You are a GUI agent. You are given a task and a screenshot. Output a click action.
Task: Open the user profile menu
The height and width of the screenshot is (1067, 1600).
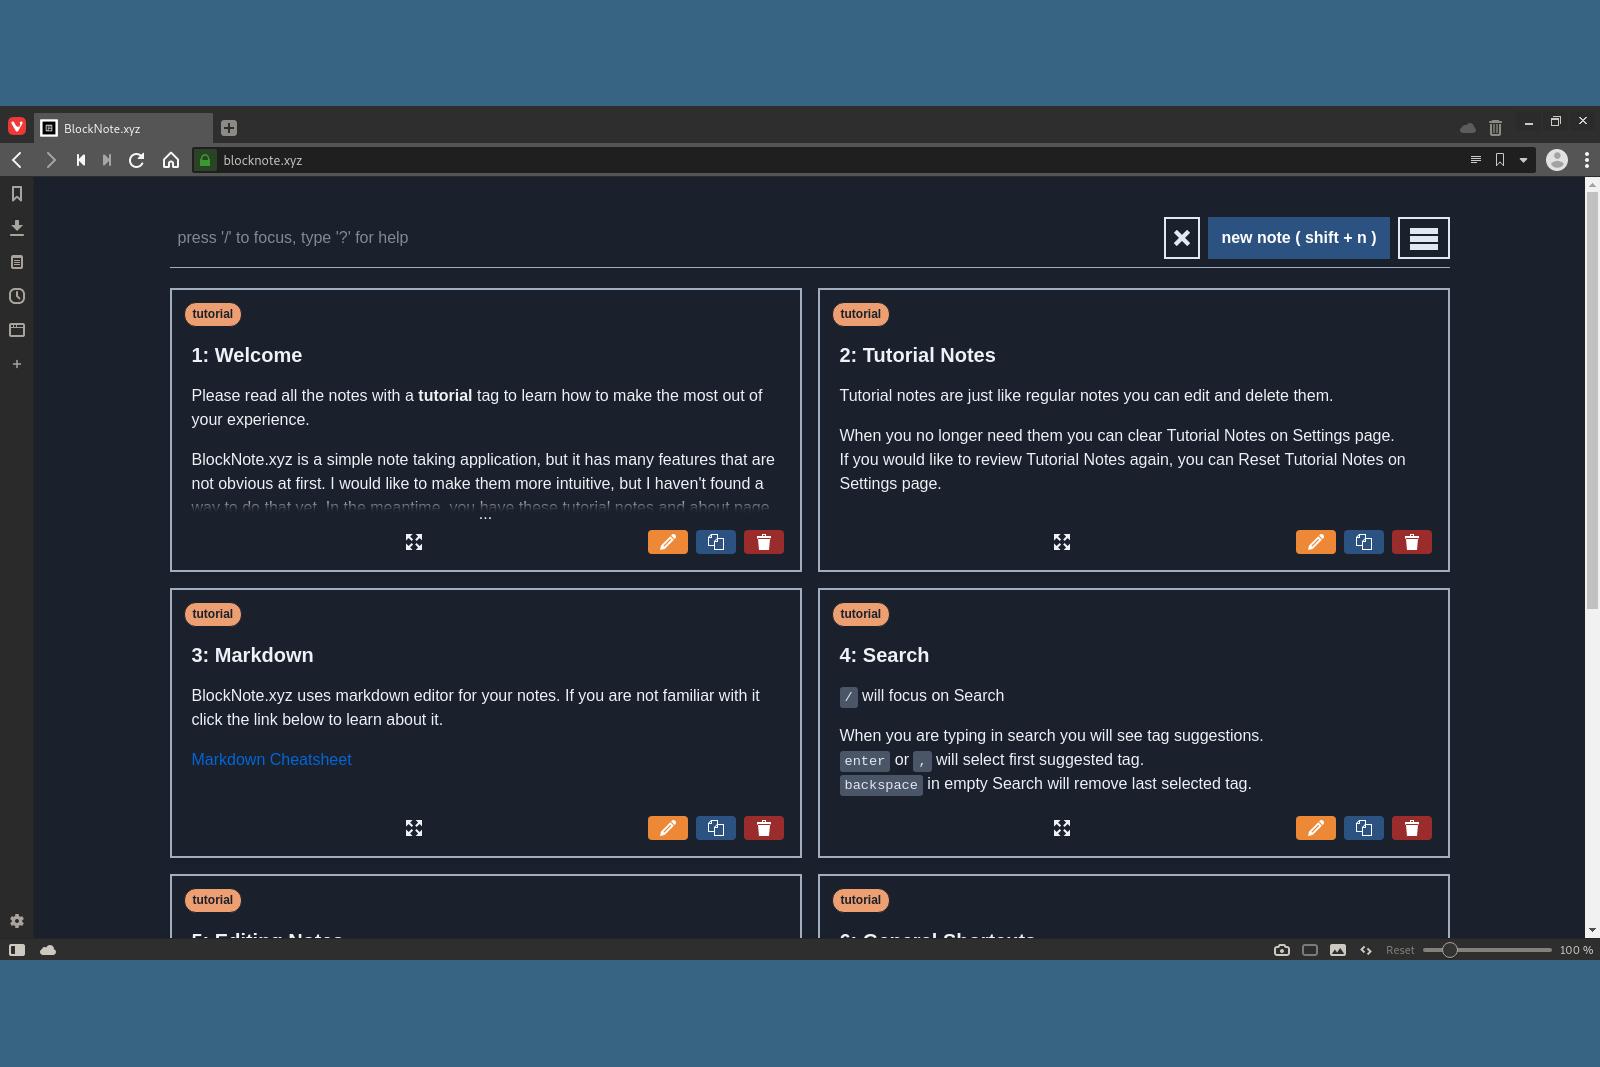tap(1557, 160)
